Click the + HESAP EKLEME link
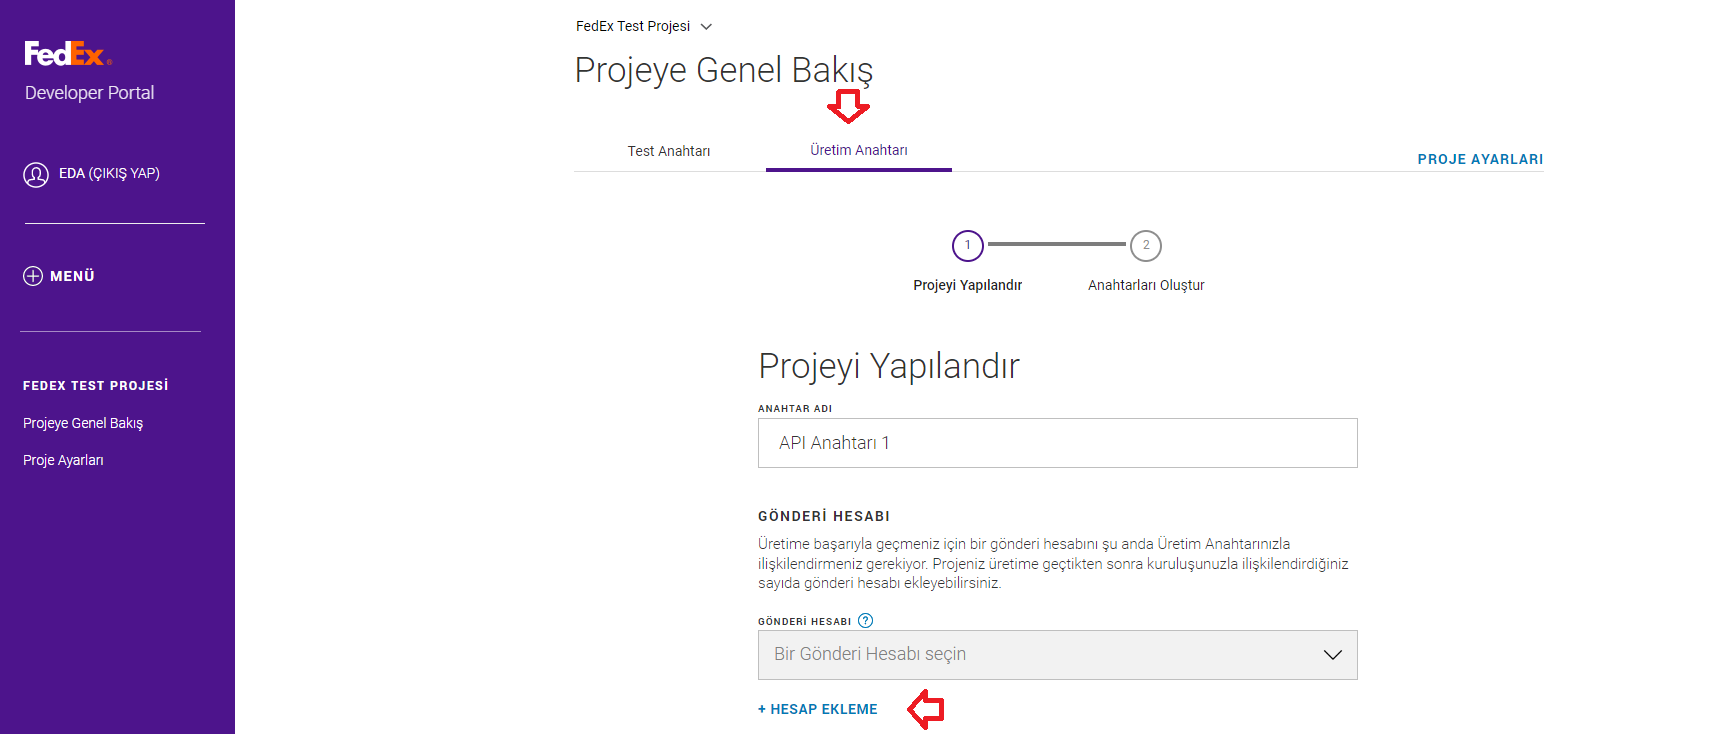This screenshot has width=1732, height=734. tap(818, 709)
